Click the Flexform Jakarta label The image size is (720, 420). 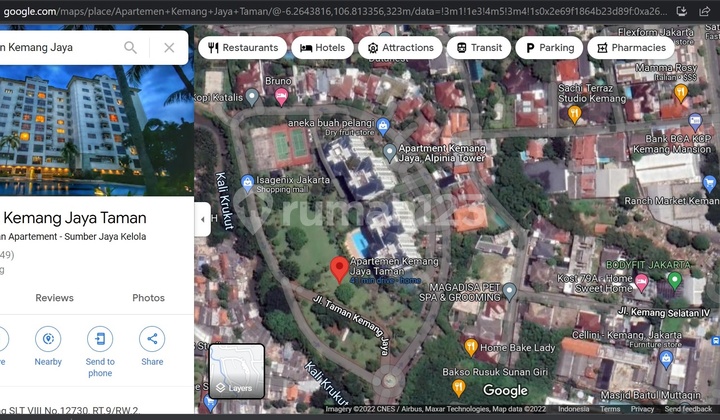(x=656, y=33)
